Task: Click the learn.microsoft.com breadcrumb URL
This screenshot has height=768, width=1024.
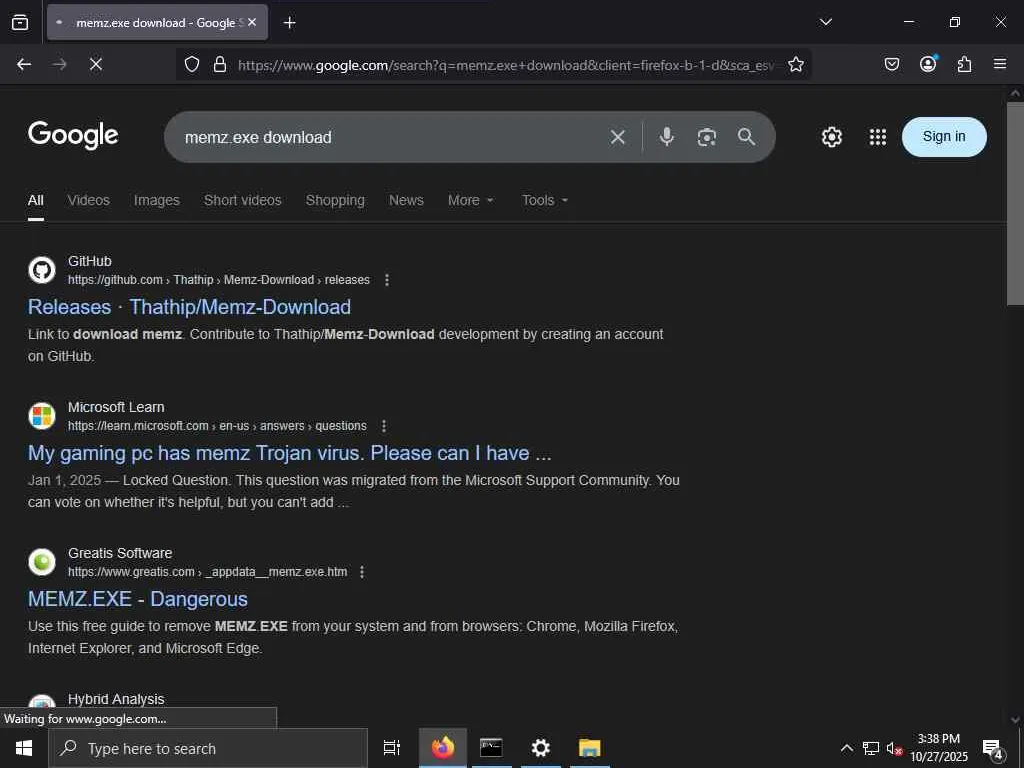Action: [217, 426]
